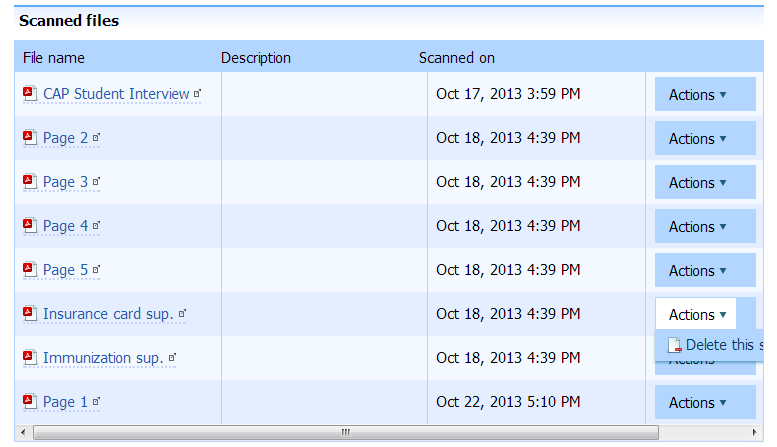
Task: Collapse the open Actions menu for Insurance card
Action: pos(696,314)
